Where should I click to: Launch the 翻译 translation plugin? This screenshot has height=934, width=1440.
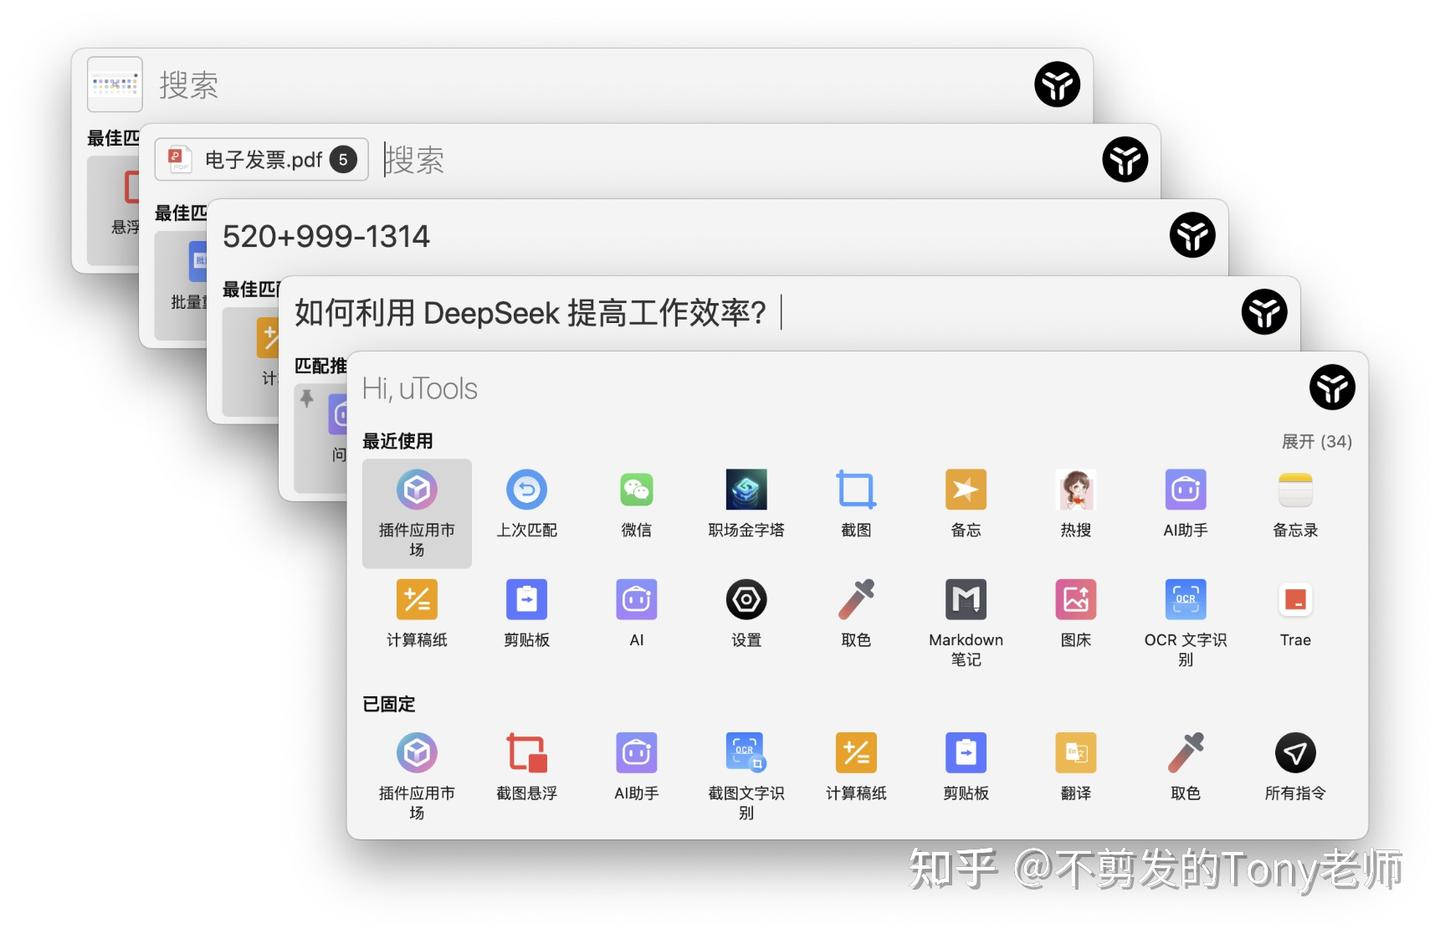1075,752
